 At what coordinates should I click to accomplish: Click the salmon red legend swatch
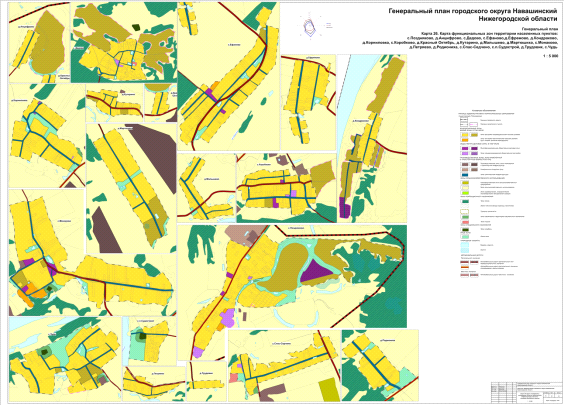[x=464, y=222]
